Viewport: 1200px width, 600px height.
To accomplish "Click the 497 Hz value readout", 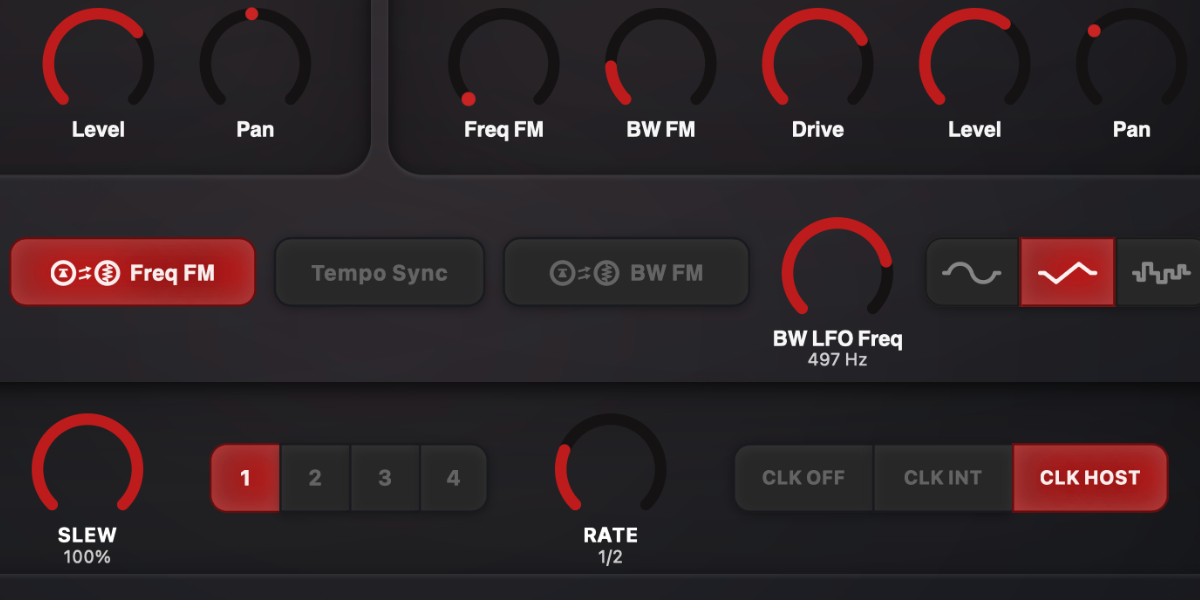I will (838, 360).
